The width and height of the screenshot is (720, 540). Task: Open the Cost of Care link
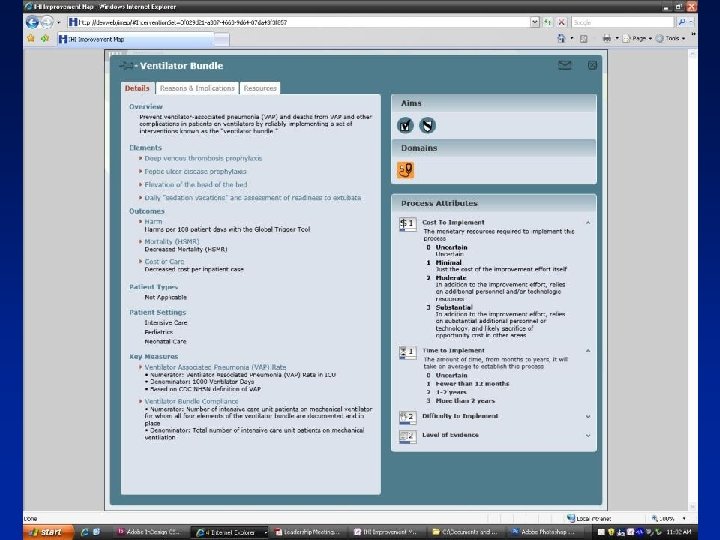coord(164,261)
